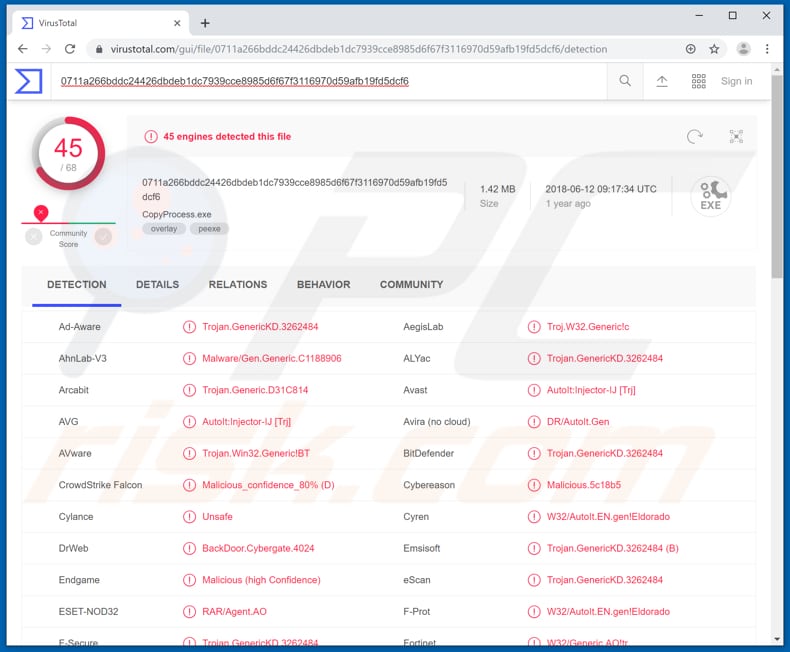Click Malware/Gen.Generic.C1188906 result
The width and height of the screenshot is (790, 652).
point(272,358)
